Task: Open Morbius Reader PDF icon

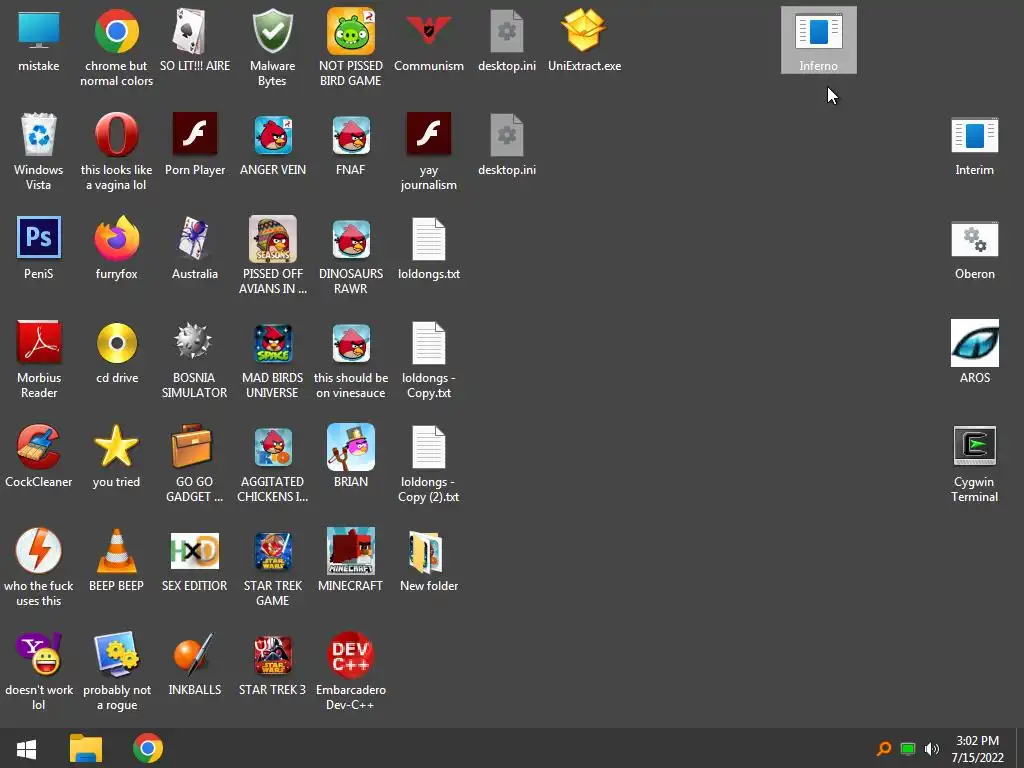Action: [39, 342]
